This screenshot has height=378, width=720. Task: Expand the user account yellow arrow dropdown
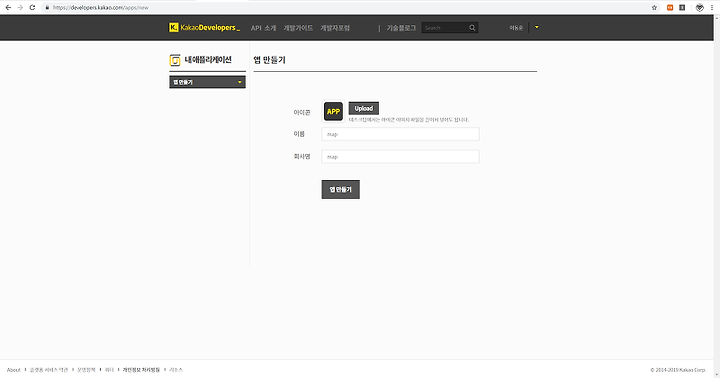click(536, 27)
